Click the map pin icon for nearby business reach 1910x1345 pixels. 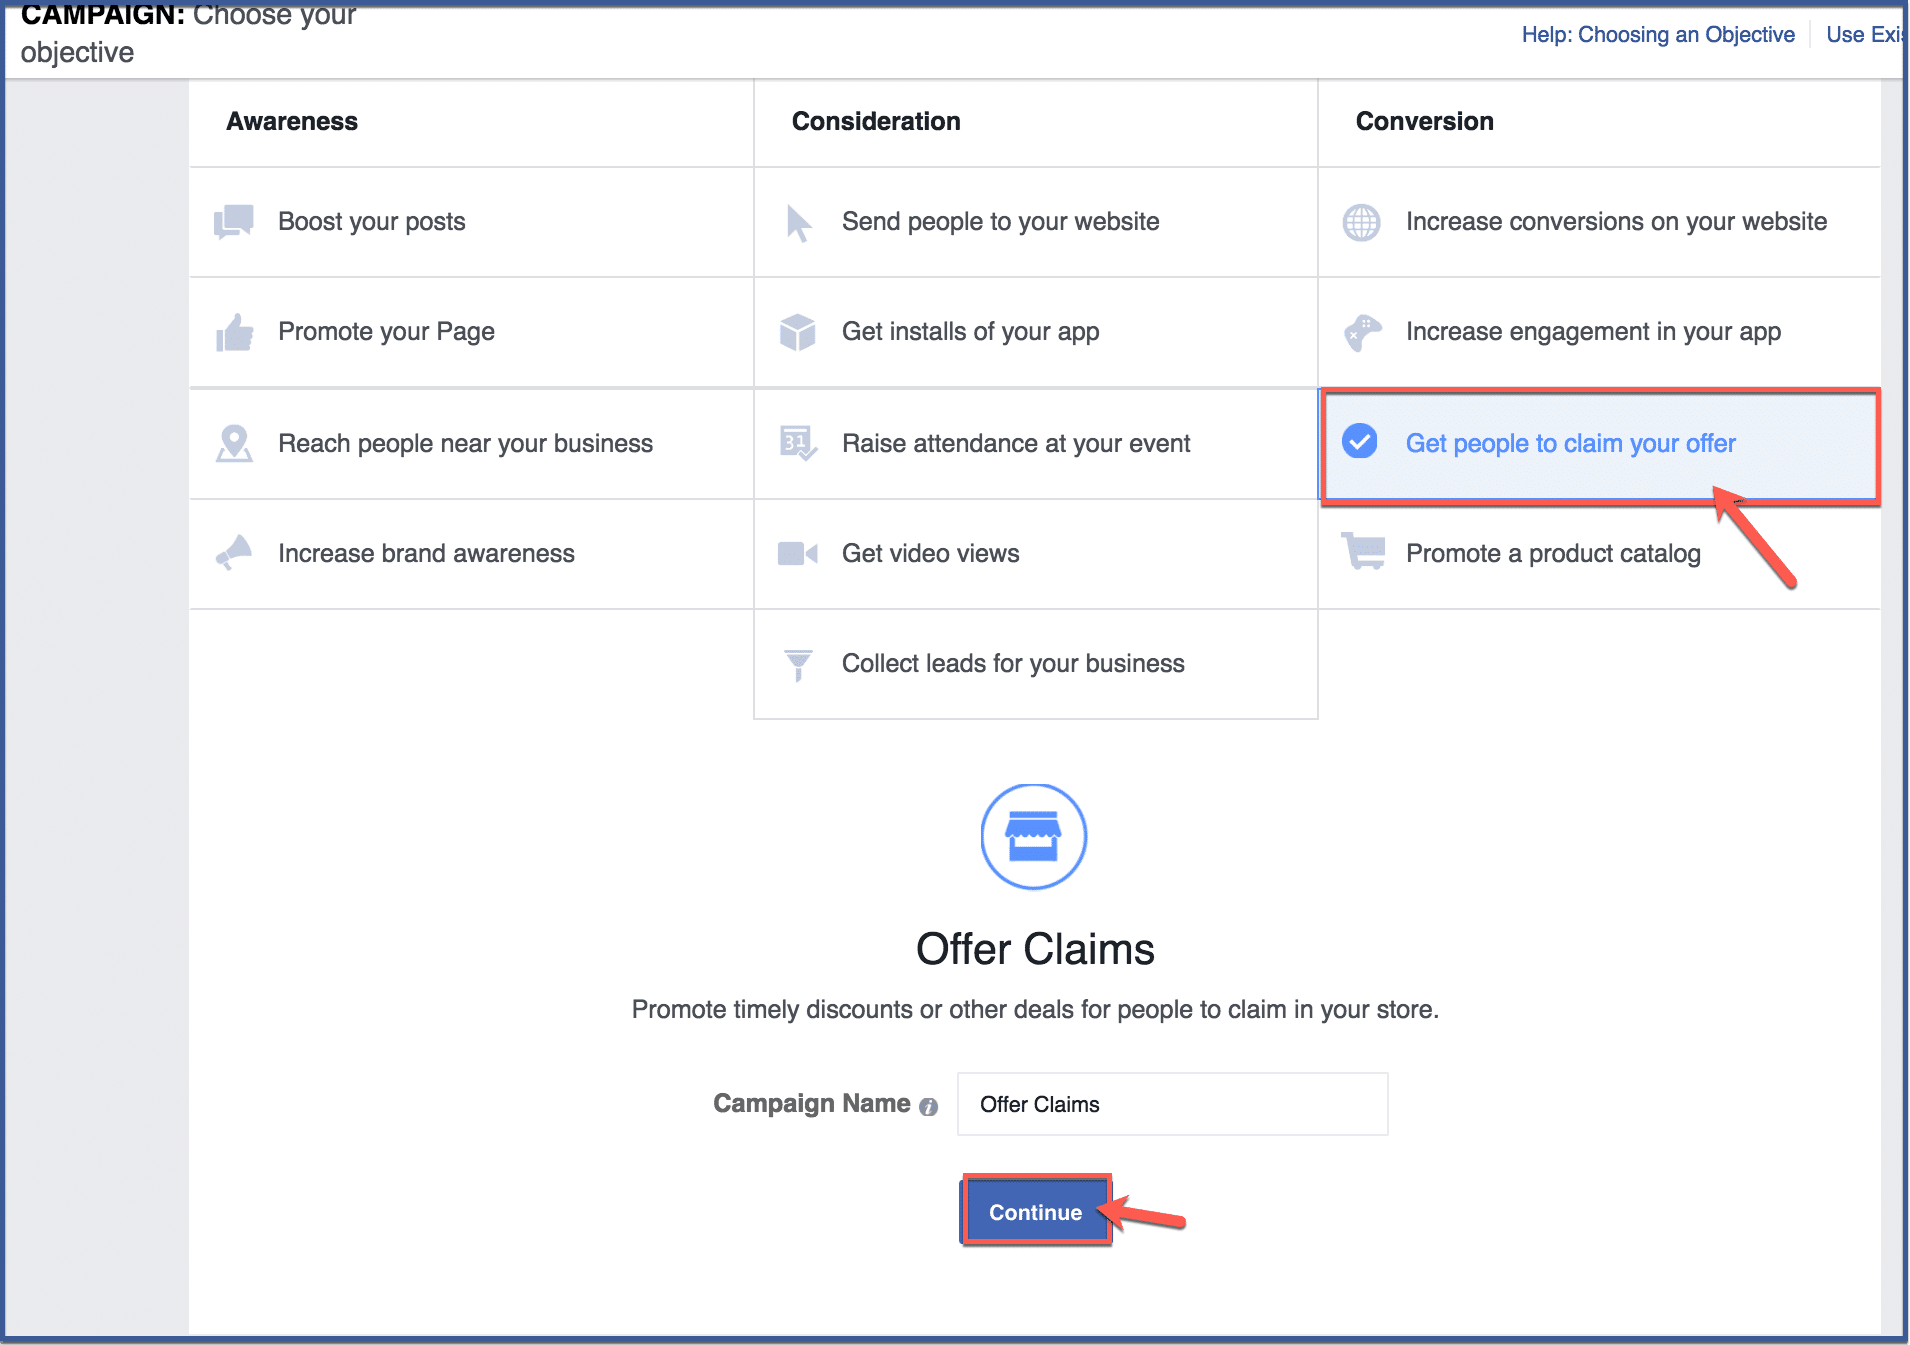pyautogui.click(x=234, y=443)
